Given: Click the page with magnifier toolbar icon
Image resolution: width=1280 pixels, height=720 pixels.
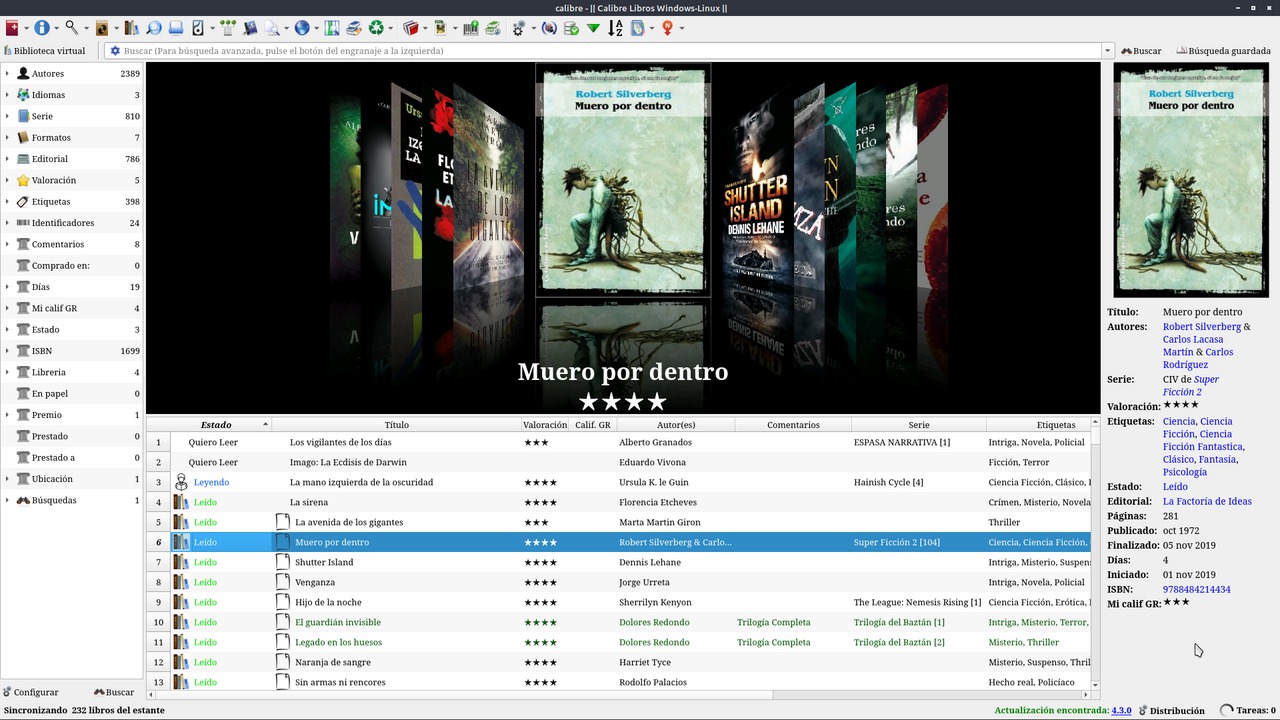Looking at the screenshot, I should click(x=272, y=28).
